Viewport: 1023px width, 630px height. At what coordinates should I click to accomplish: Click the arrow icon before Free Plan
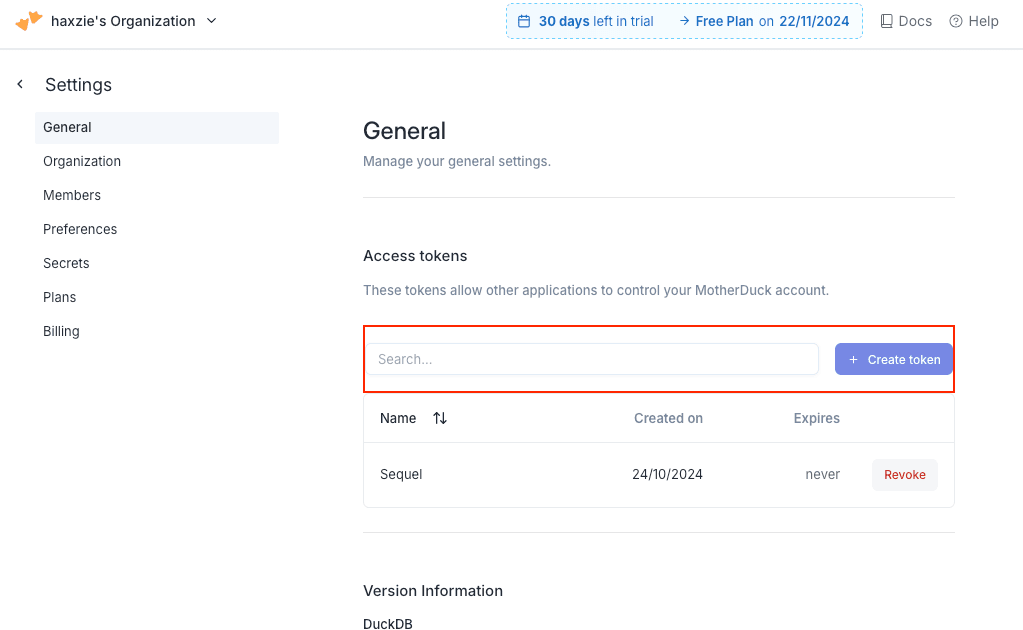click(684, 22)
